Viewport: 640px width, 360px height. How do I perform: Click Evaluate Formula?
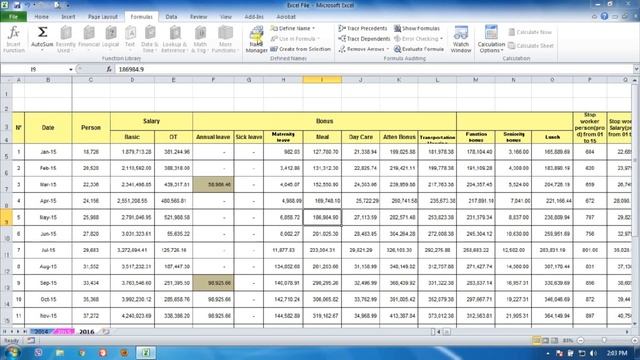(x=419, y=49)
